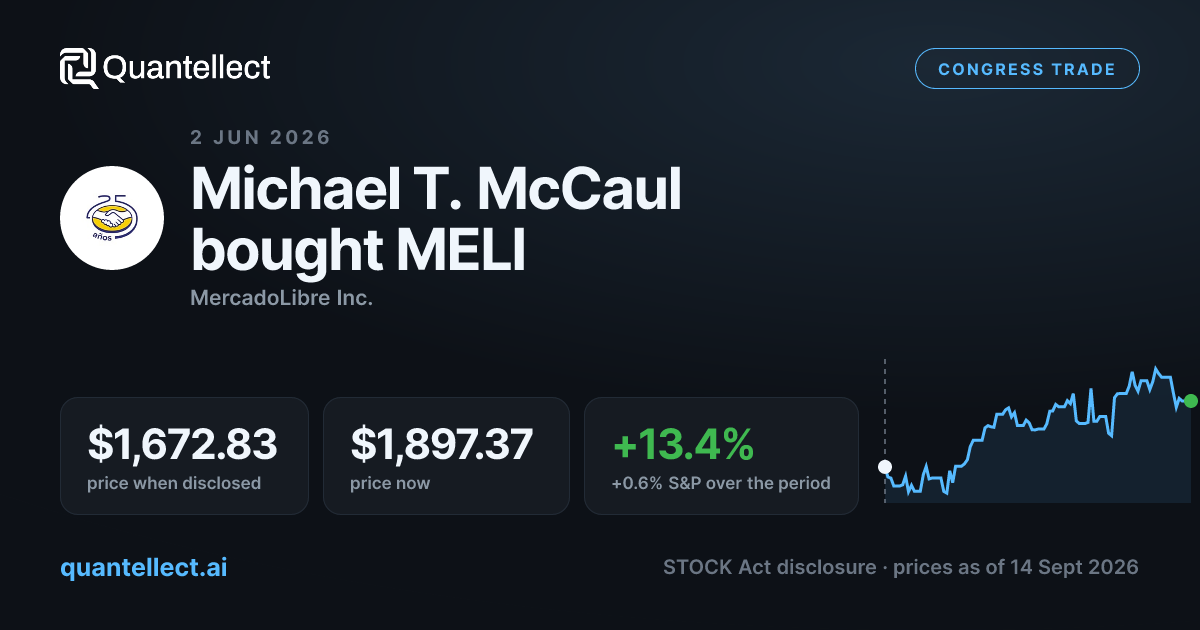Viewport: 1200px width, 630px height.
Task: Click the Michael T. McCaul headline
Action: click(436, 187)
